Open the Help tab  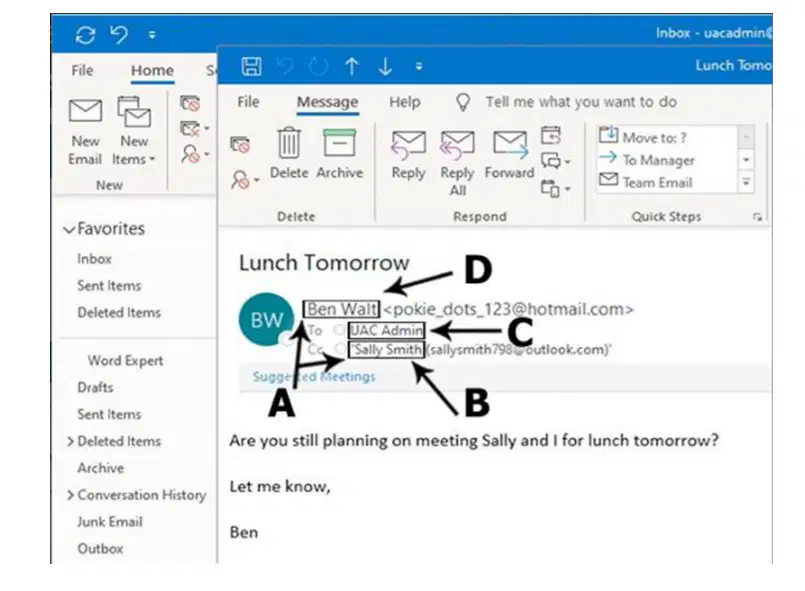coord(405,102)
